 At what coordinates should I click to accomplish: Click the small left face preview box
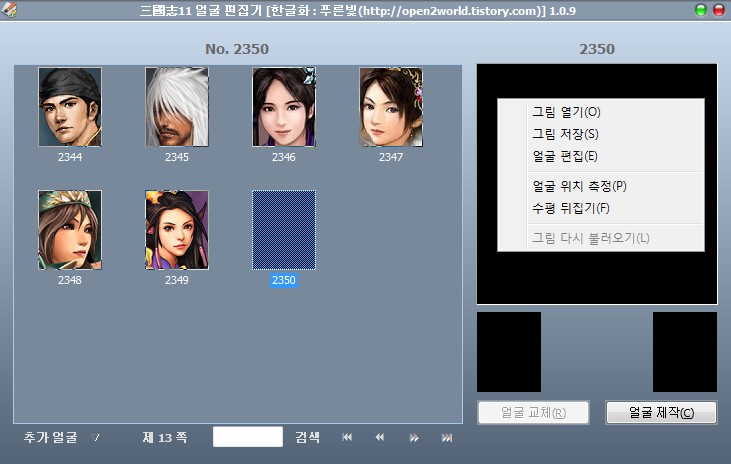(x=509, y=352)
